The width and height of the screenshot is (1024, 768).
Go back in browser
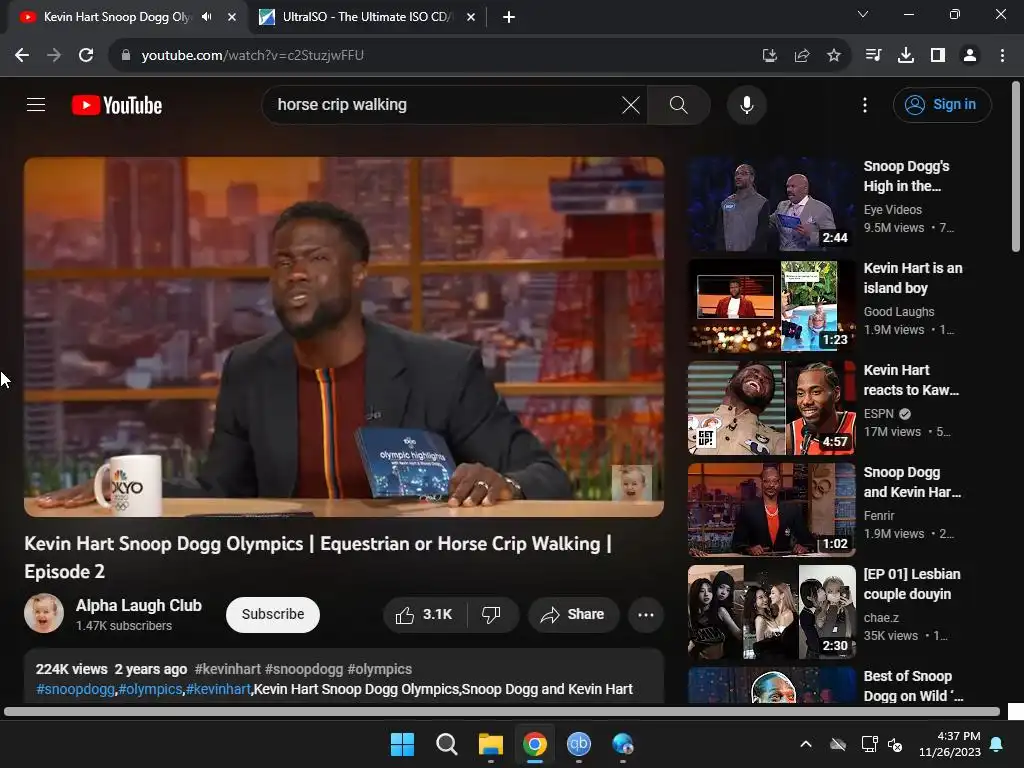click(x=22, y=56)
